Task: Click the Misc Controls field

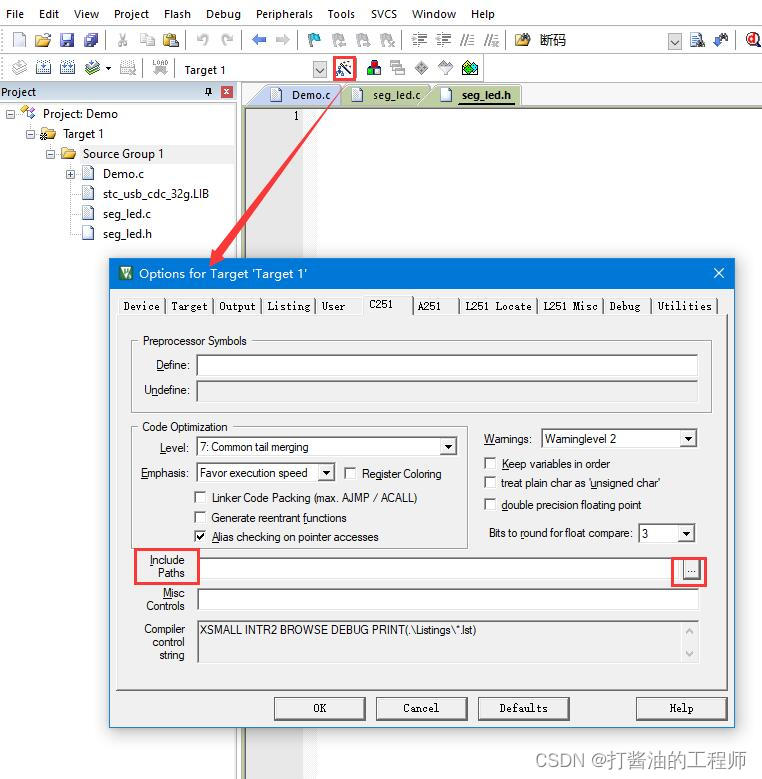Action: 448,599
